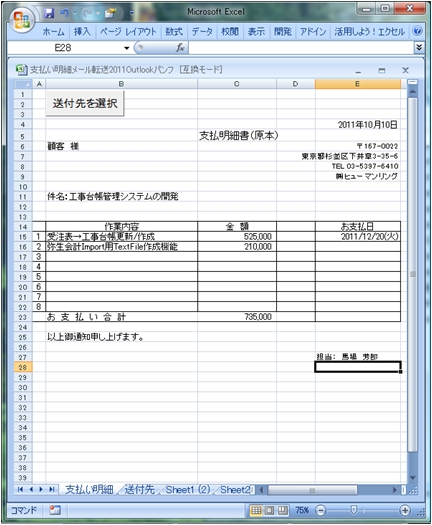Switch to Normal view in the status bar
This screenshot has height=525, width=432.
click(x=256, y=510)
